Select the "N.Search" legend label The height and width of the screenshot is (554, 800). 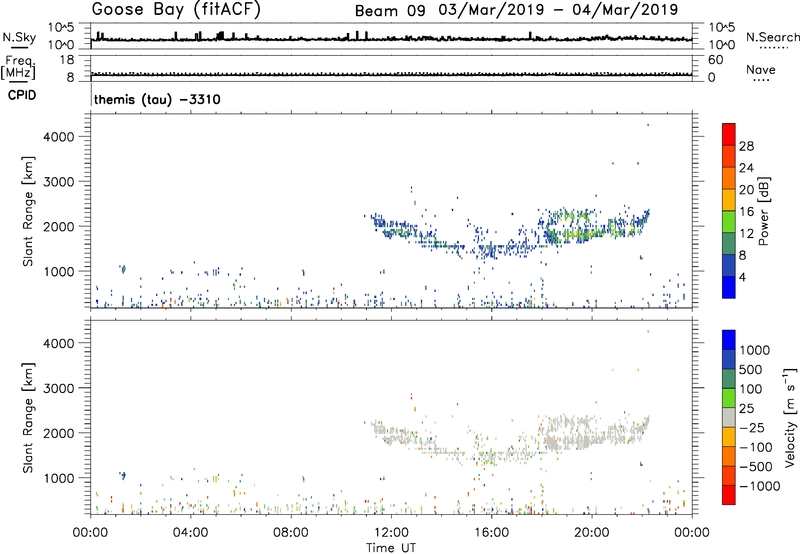point(772,37)
